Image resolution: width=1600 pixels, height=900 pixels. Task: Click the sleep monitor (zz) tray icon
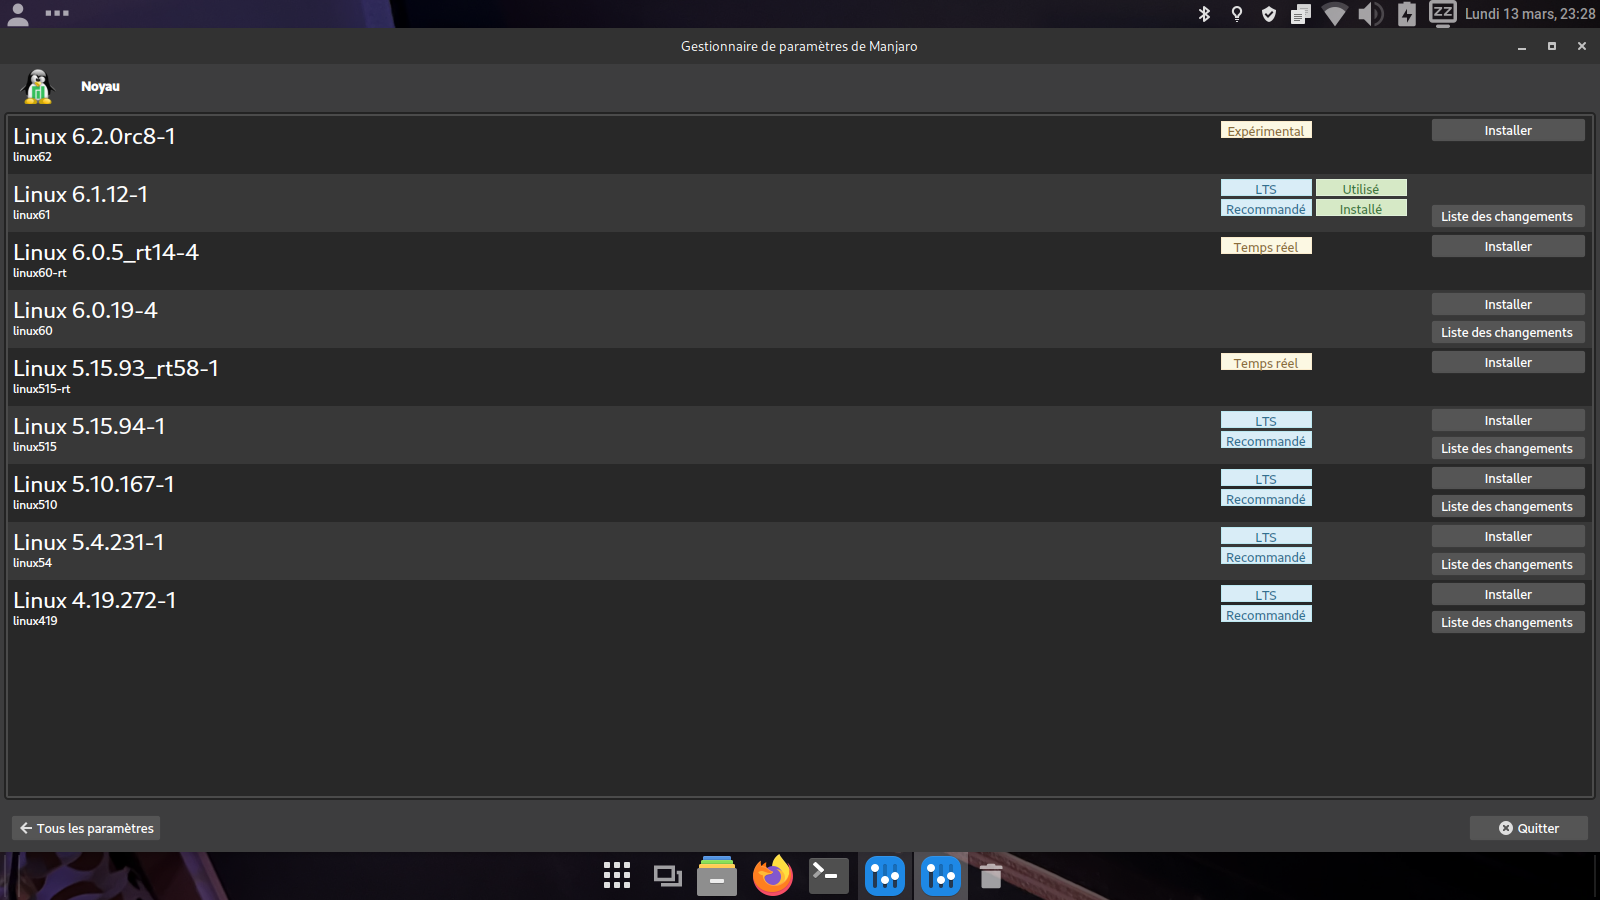coord(1442,14)
